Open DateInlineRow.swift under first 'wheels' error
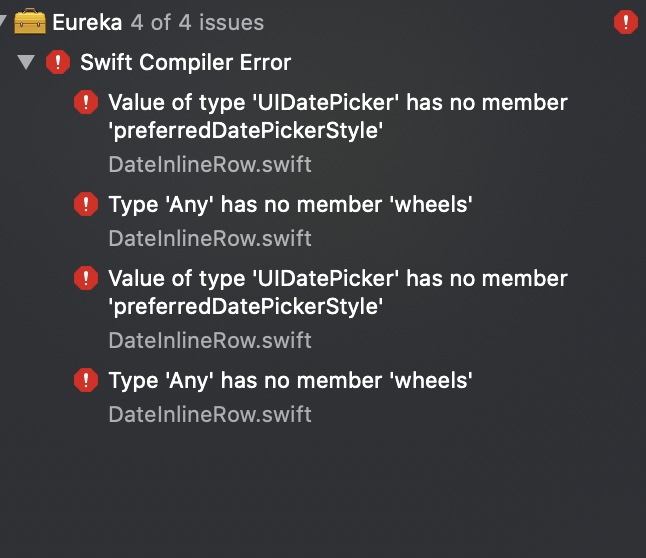 (x=210, y=238)
